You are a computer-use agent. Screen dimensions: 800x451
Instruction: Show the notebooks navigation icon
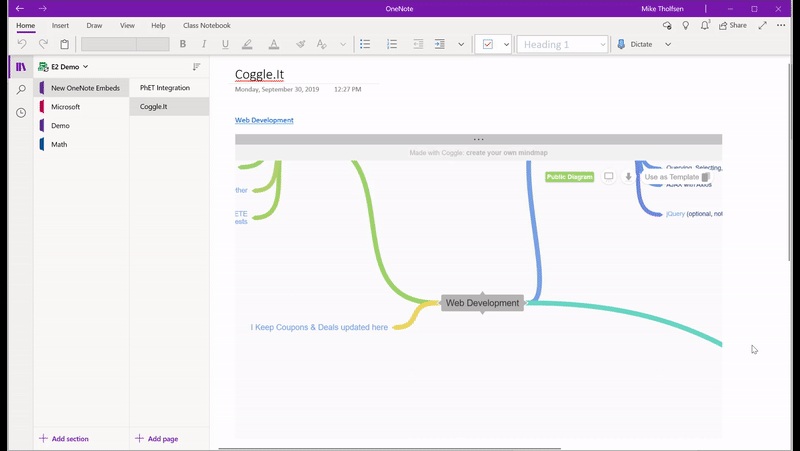click(x=21, y=67)
